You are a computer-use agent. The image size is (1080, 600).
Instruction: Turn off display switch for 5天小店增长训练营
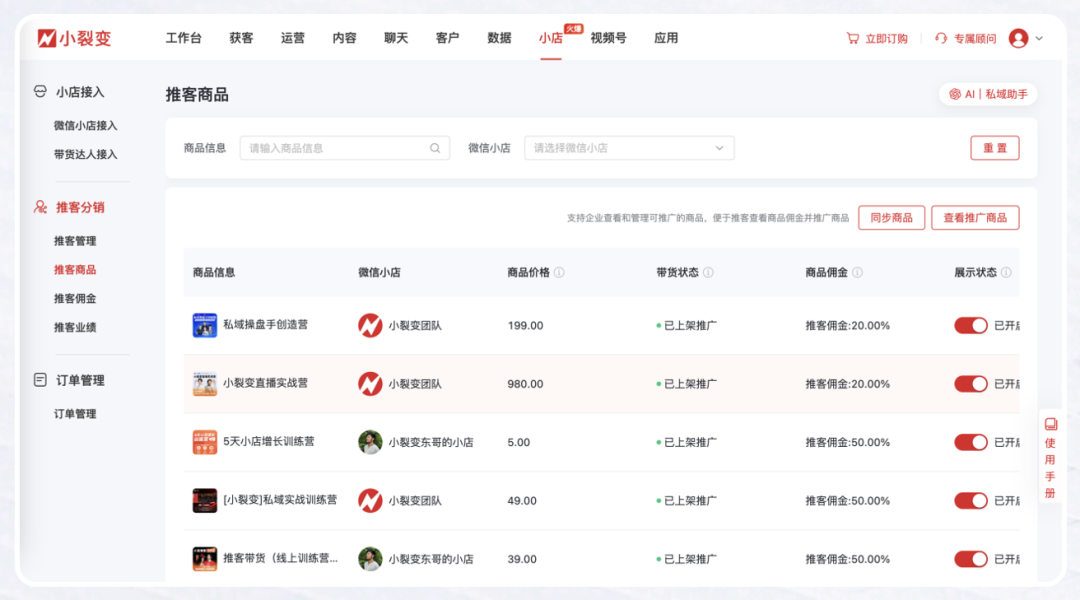click(x=970, y=442)
